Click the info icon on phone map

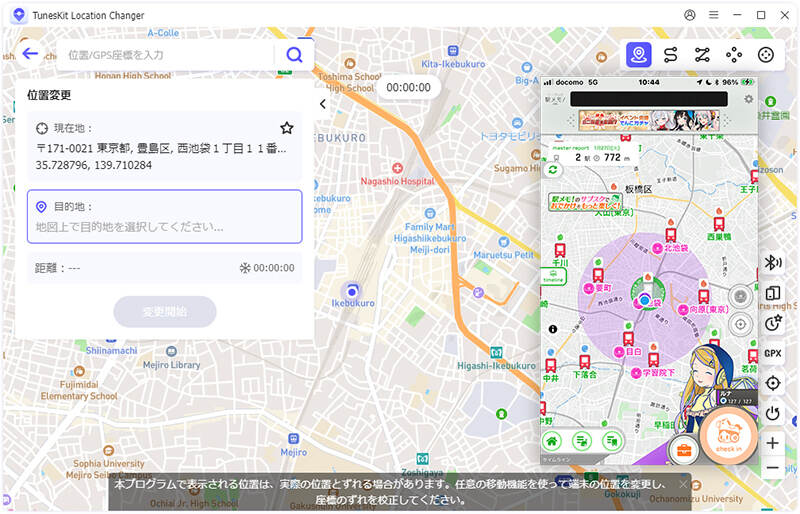click(553, 329)
